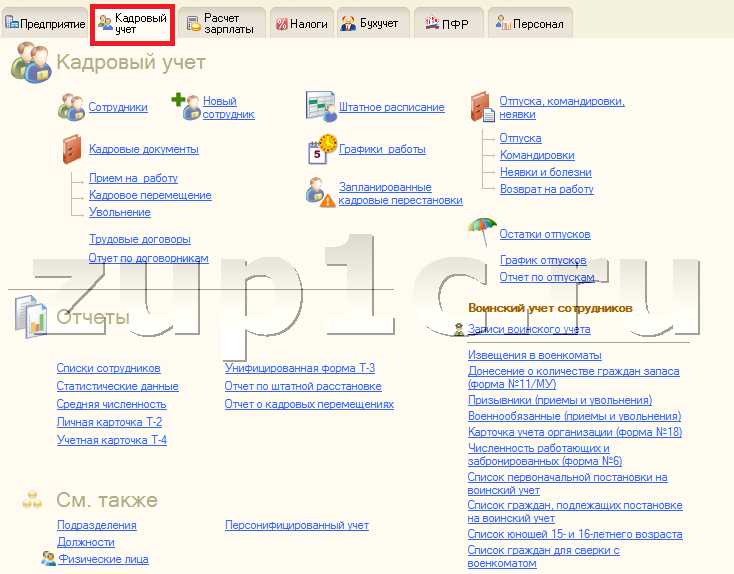Click the Новый сотрудник plus-person icon

pos(186,106)
